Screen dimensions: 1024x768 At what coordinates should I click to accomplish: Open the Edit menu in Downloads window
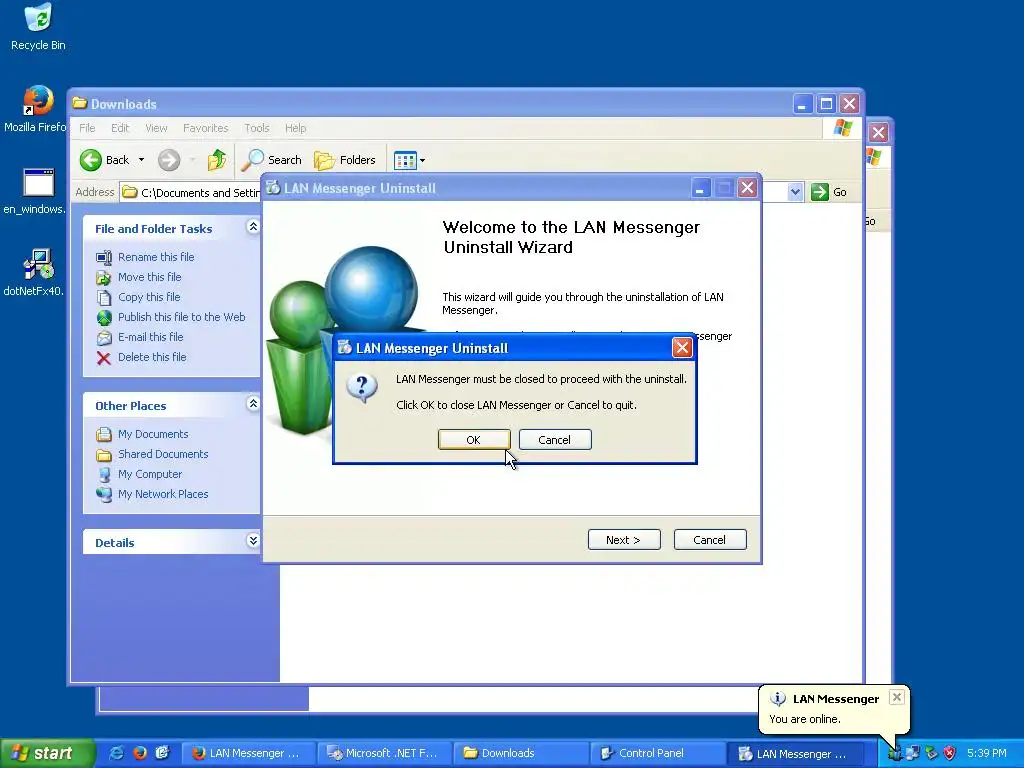[x=120, y=128]
